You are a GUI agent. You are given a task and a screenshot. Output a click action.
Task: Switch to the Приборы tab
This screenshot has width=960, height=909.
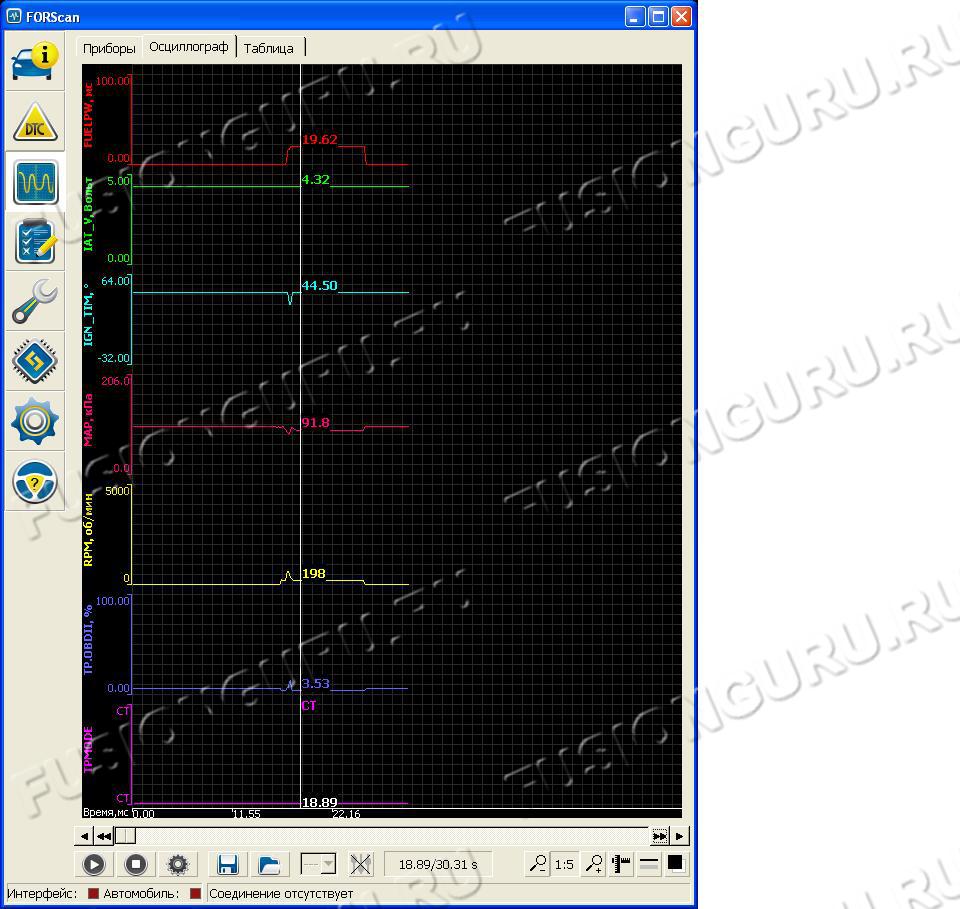(x=109, y=48)
